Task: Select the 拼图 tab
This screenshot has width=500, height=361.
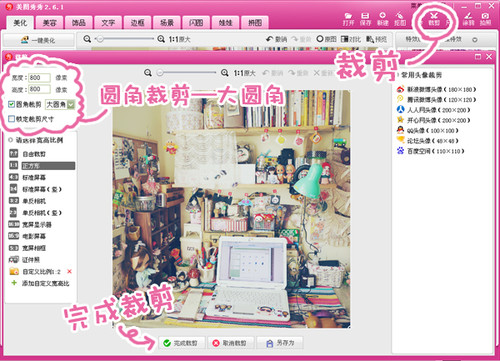Action: (255, 23)
